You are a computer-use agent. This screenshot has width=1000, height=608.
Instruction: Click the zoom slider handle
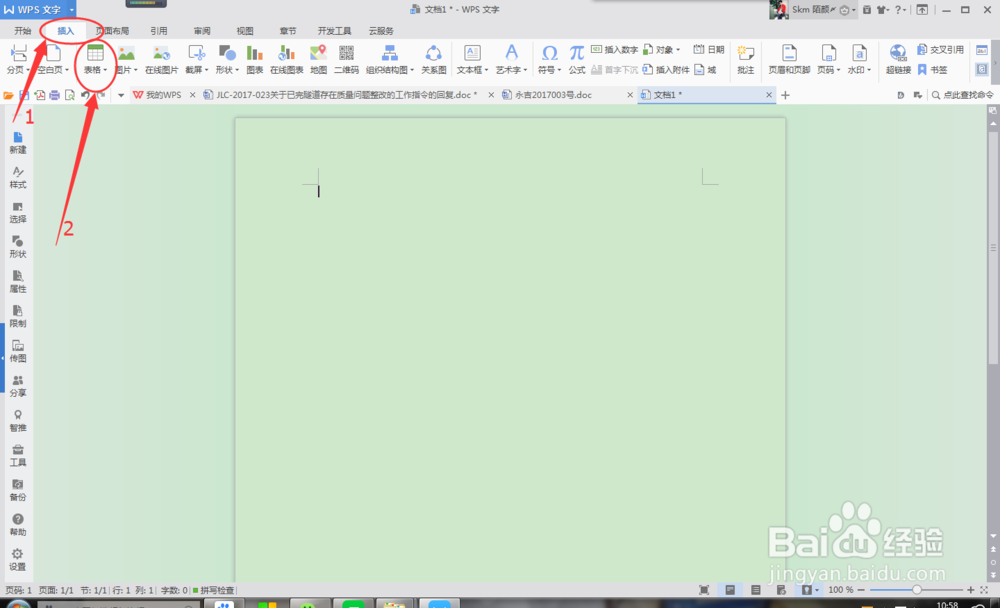point(916,590)
